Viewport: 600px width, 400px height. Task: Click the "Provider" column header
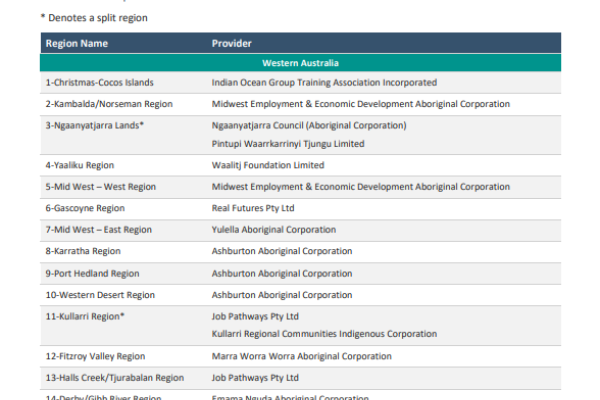231,44
